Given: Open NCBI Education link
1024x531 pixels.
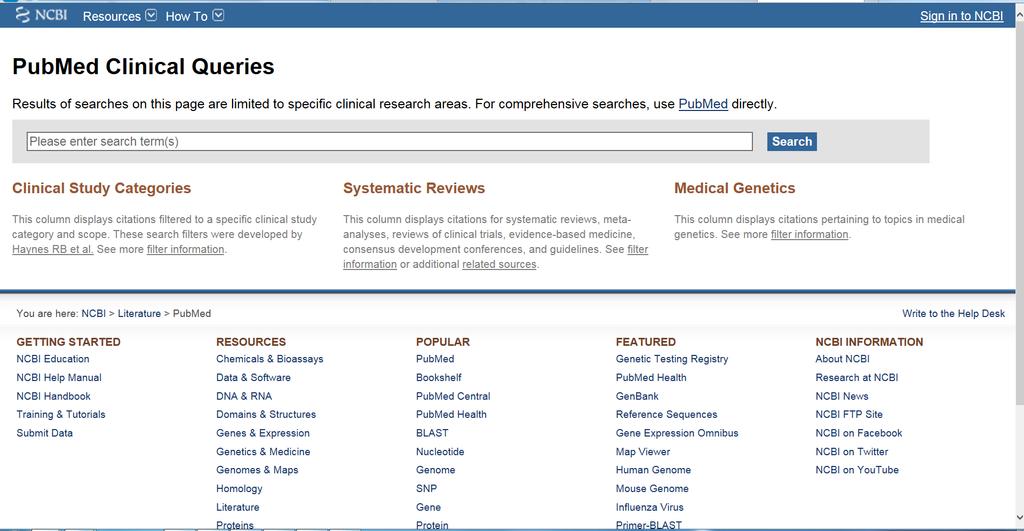Looking at the screenshot, I should (53, 359).
